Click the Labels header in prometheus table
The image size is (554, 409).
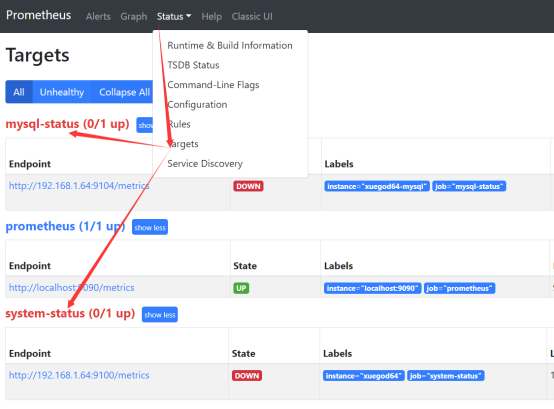338,266
